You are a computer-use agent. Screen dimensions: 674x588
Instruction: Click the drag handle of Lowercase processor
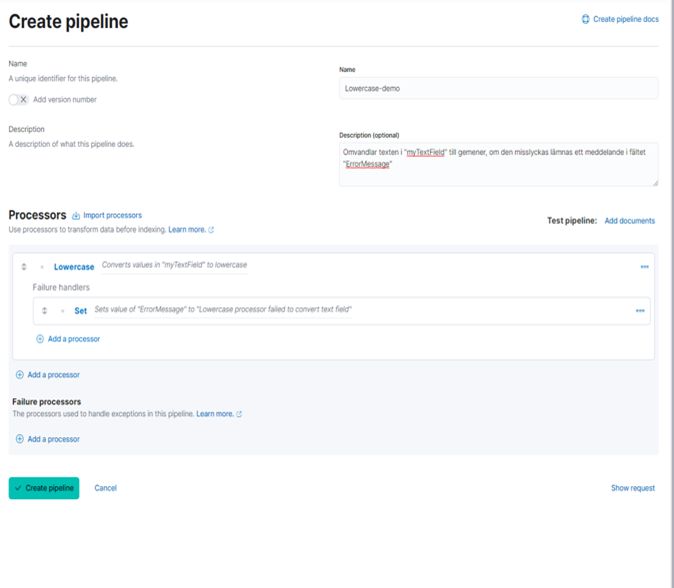[x=24, y=267]
